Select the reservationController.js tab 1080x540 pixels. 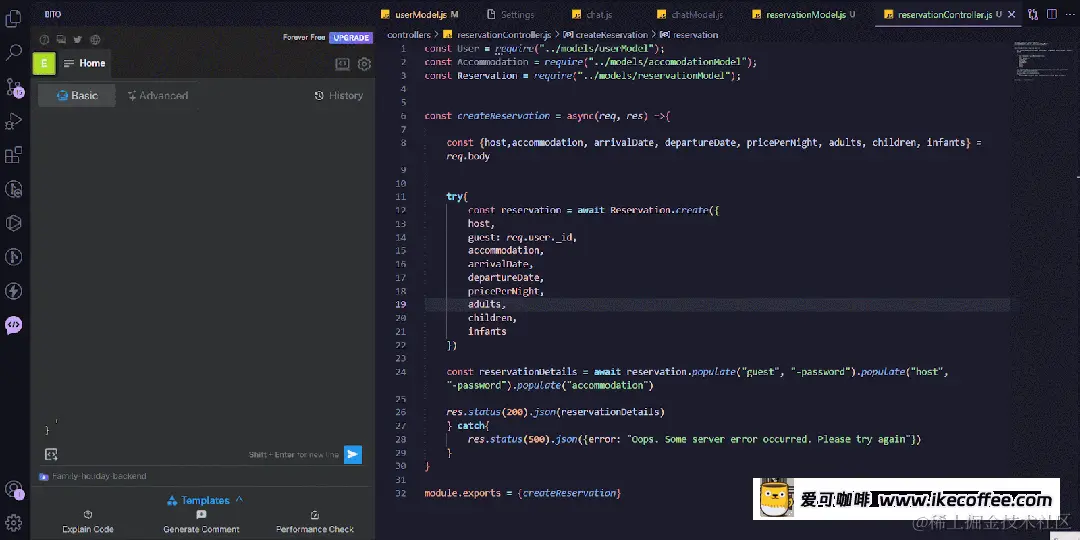944,14
